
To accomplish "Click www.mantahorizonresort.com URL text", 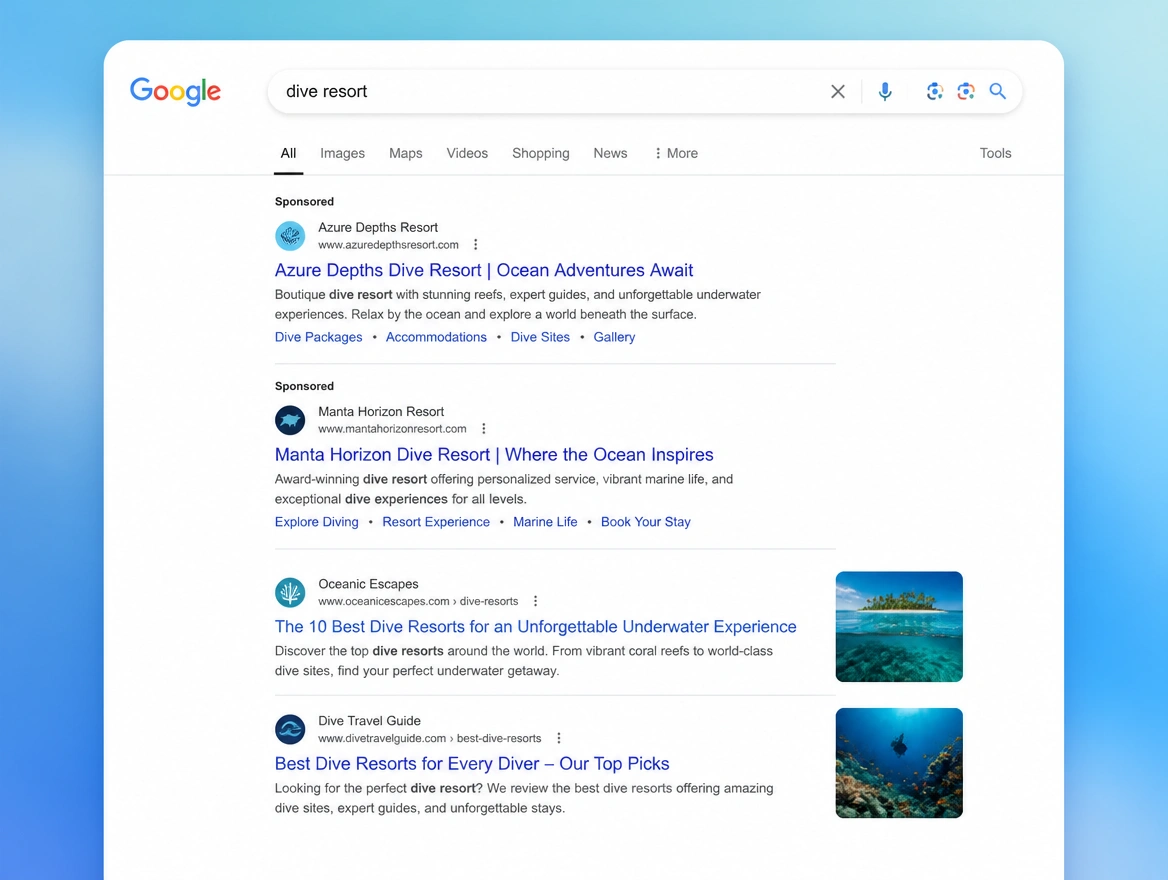I will pyautogui.click(x=393, y=428).
